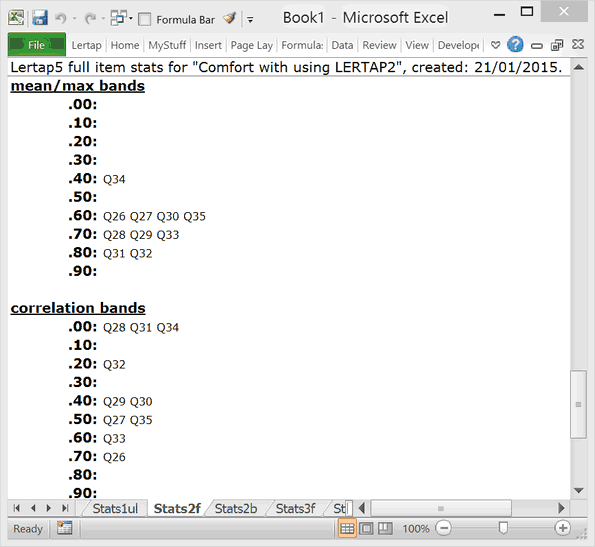This screenshot has height=547, width=595.
Task: Select the Page Layout ribbon tab
Action: [252, 45]
